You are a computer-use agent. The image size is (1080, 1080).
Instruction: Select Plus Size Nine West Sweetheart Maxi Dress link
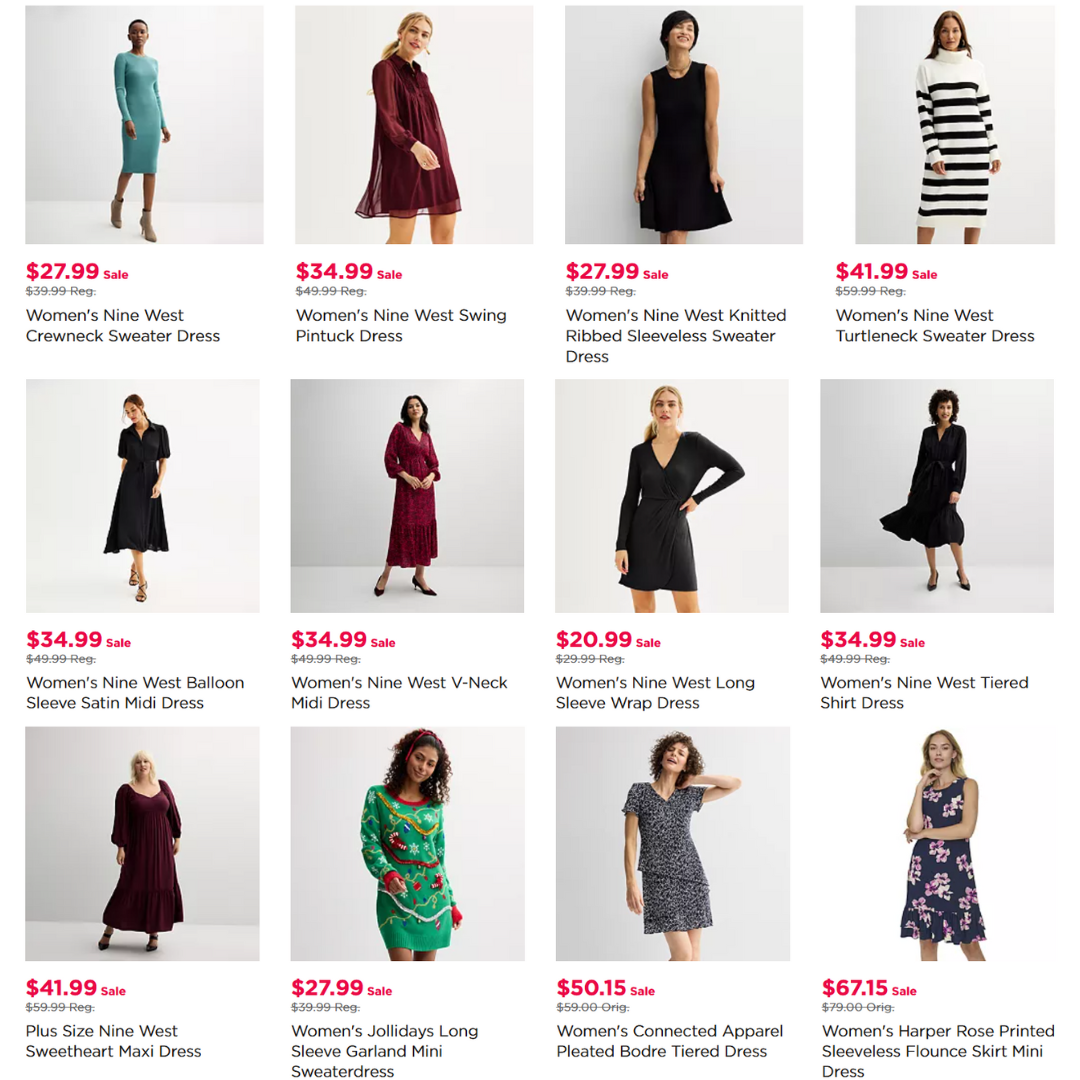[114, 1041]
